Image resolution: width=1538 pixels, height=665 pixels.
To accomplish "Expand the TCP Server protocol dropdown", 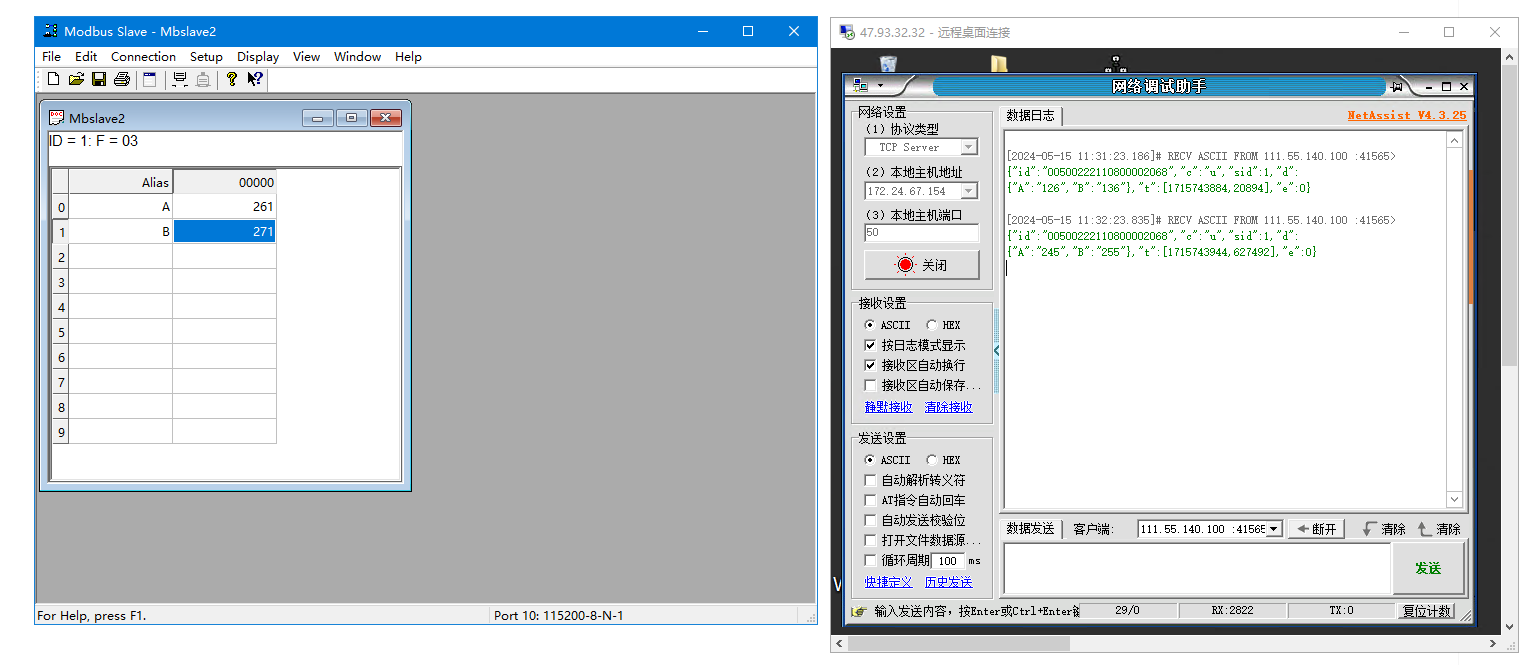I will pyautogui.click(x=968, y=147).
